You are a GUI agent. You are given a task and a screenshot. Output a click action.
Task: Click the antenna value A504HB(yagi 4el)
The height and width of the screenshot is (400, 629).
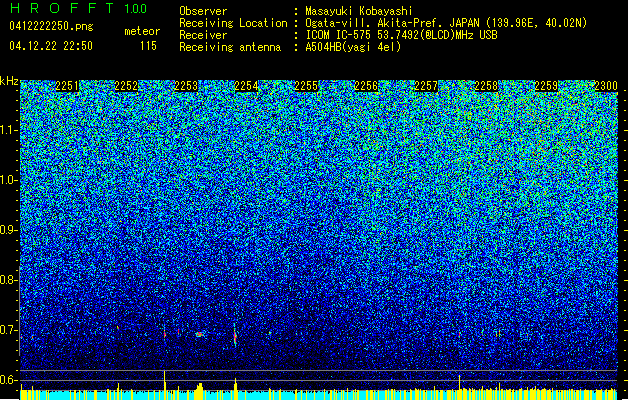353,47
